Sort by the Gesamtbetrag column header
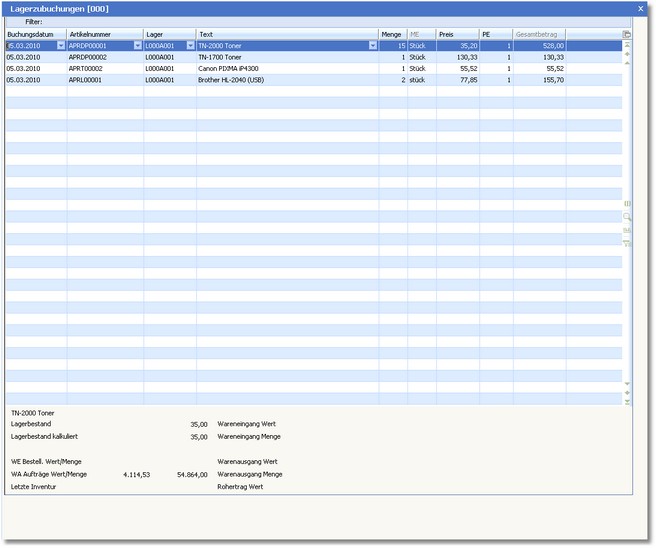 (539, 34)
